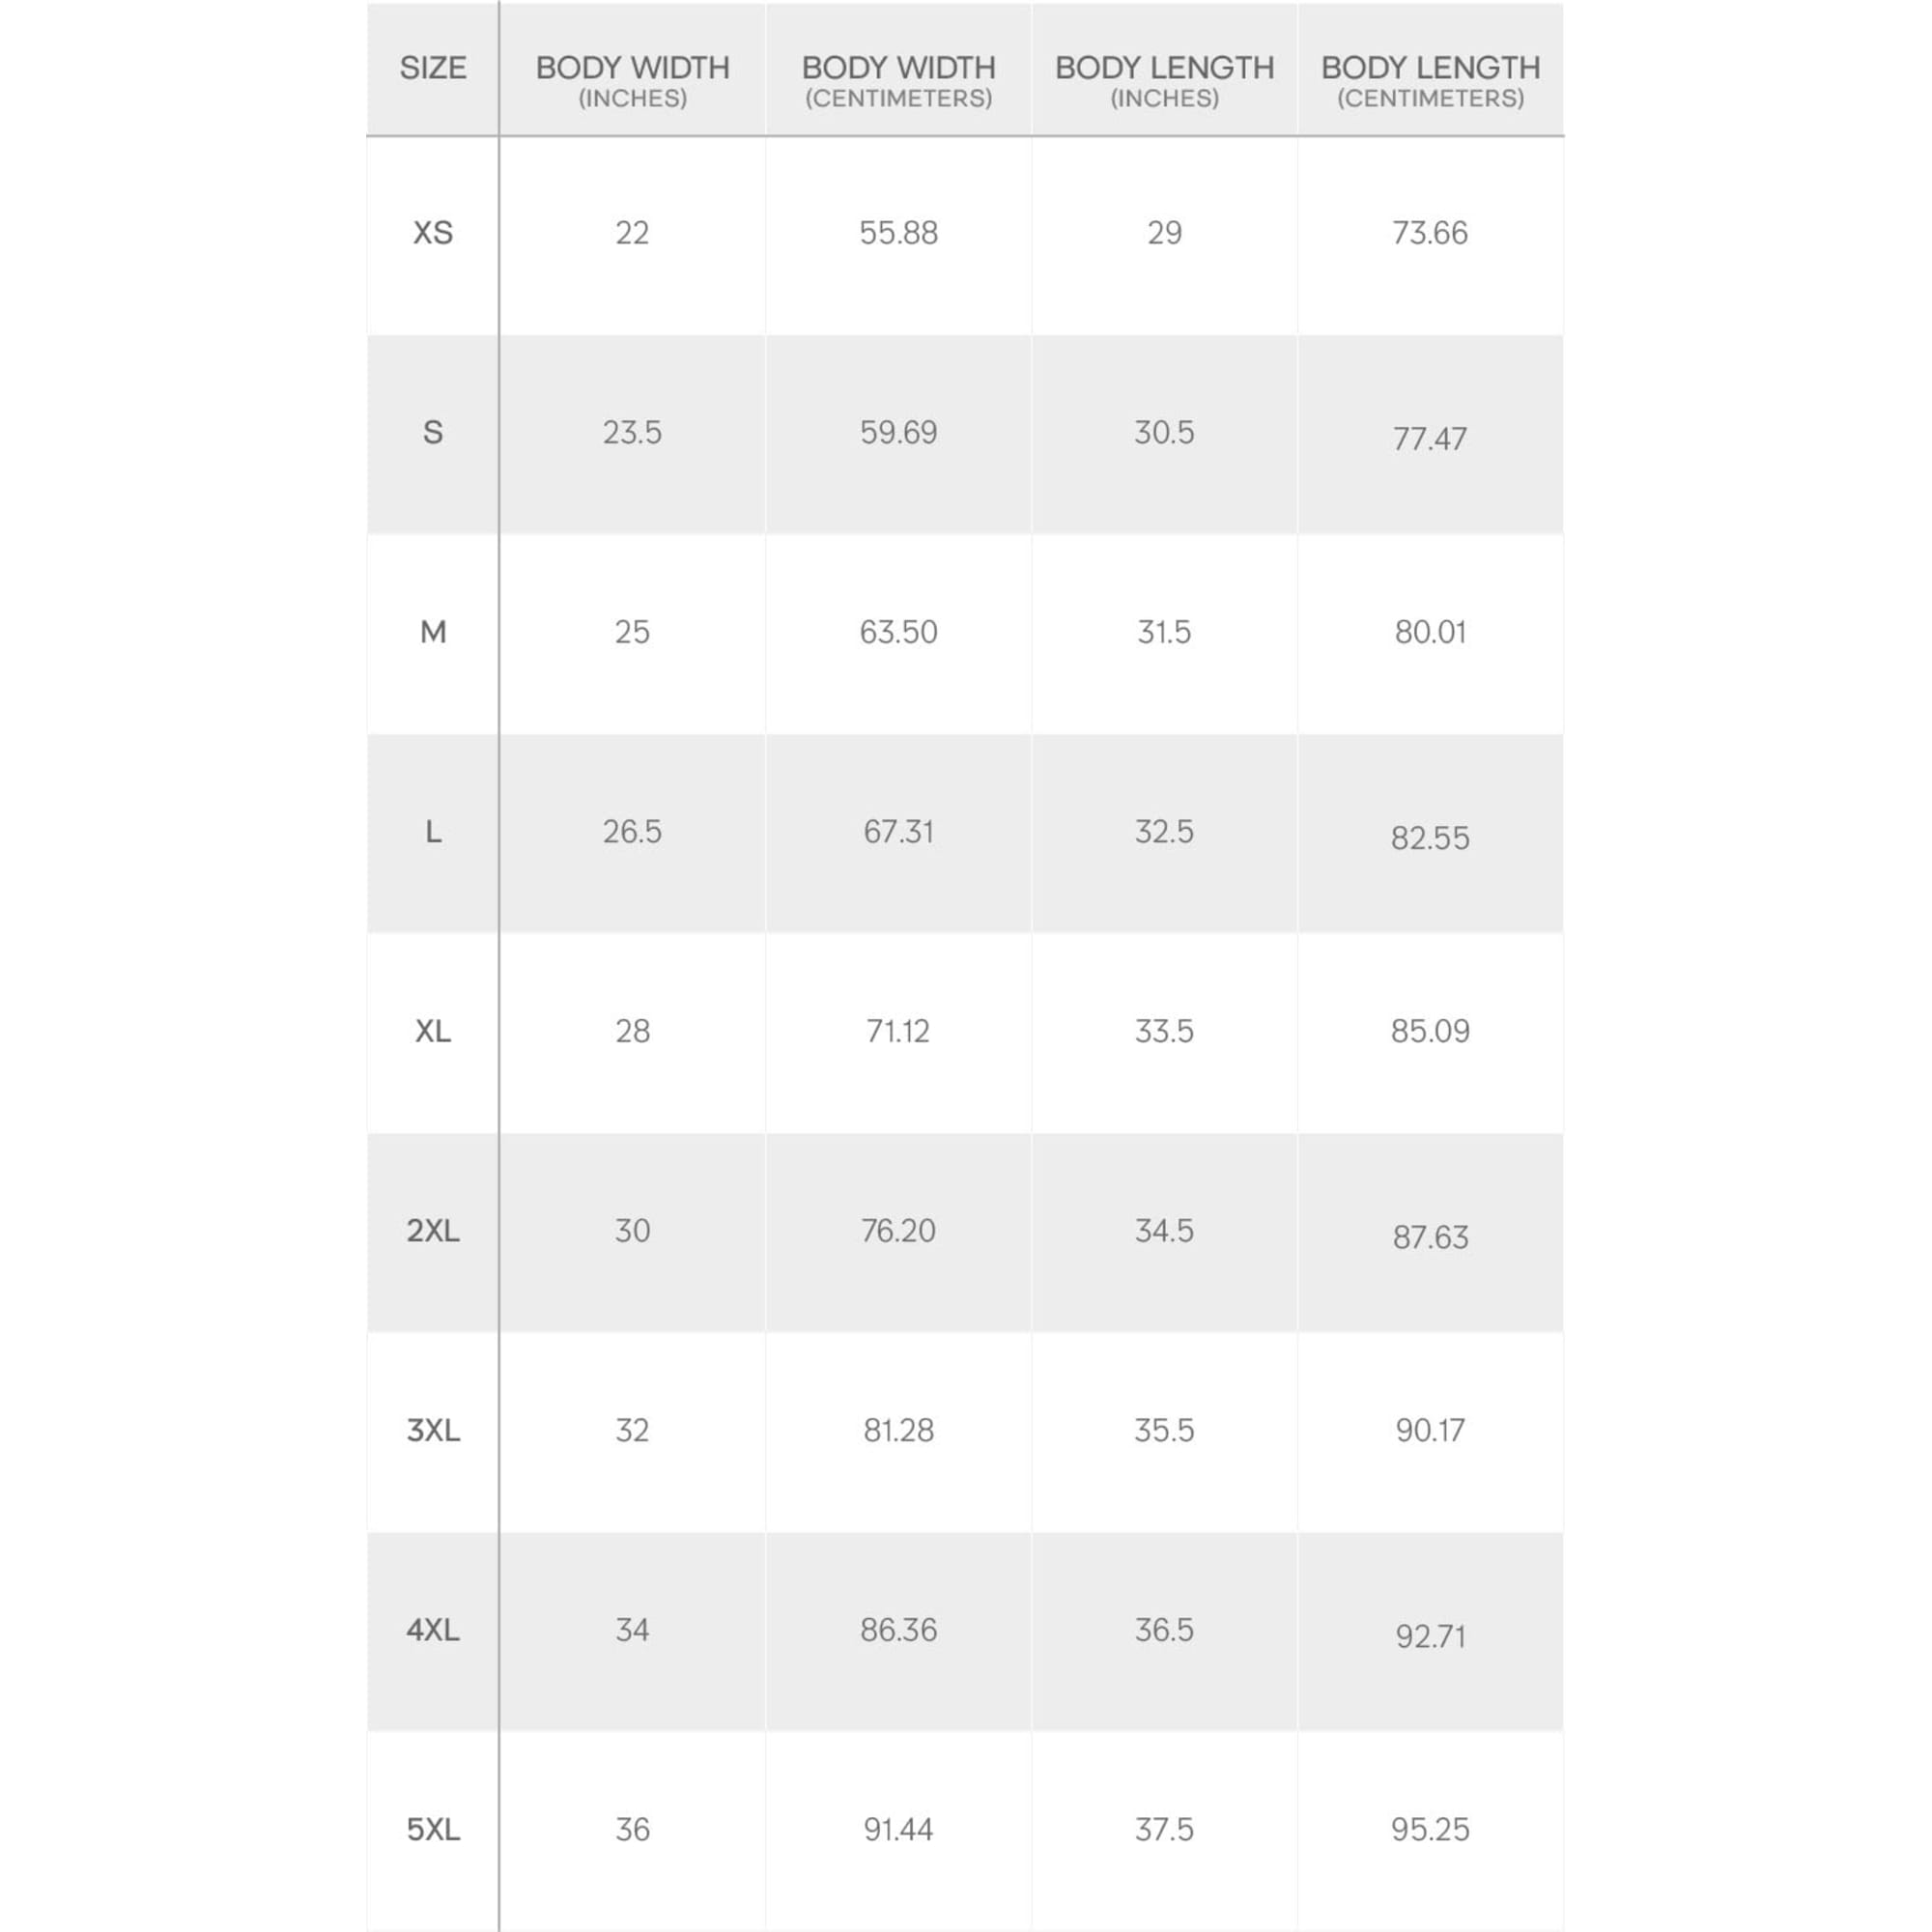
Task: Click the 55.88 body width cell
Action: coord(898,233)
